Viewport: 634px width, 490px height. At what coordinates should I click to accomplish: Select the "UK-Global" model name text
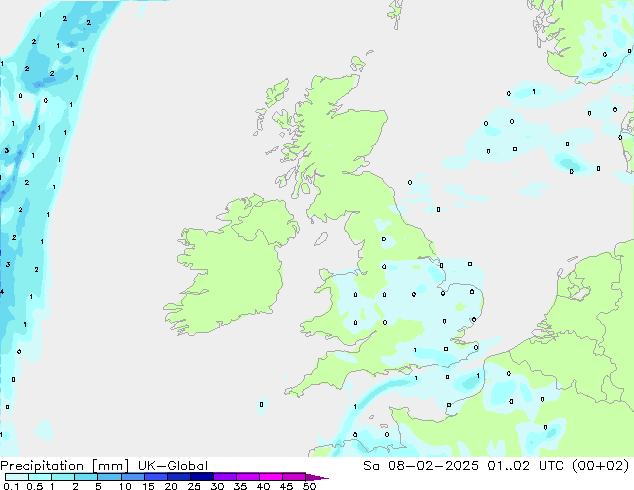click(x=173, y=466)
